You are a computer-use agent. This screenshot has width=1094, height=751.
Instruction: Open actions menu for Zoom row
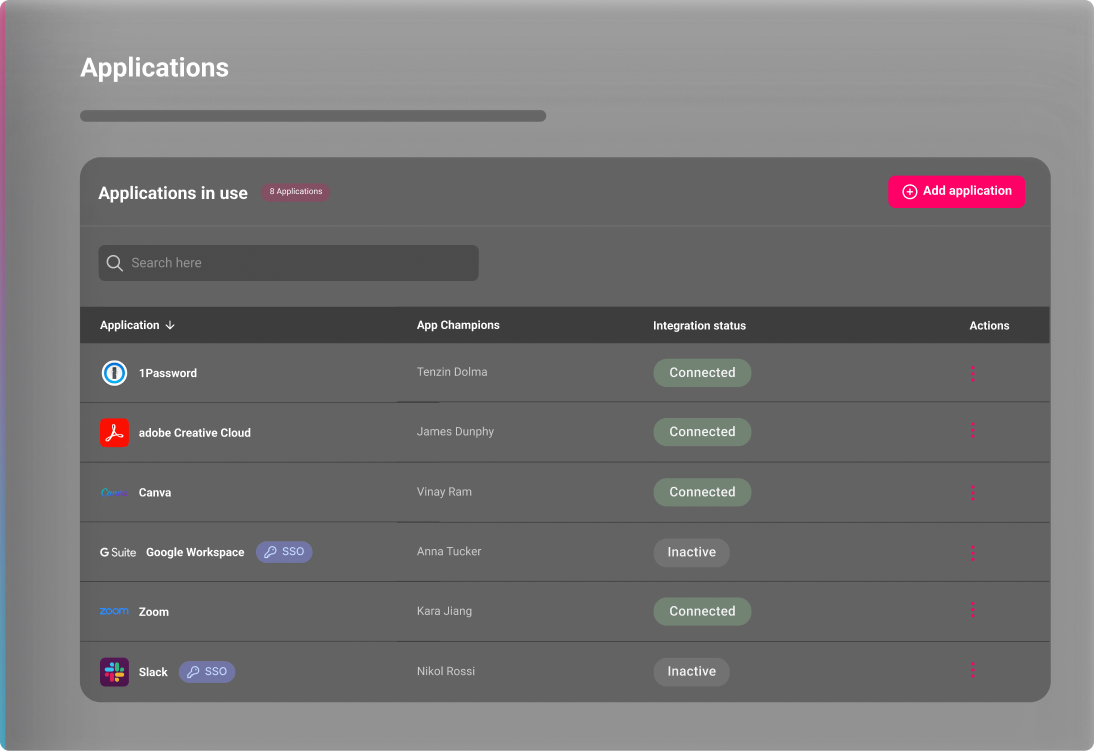tap(972, 610)
